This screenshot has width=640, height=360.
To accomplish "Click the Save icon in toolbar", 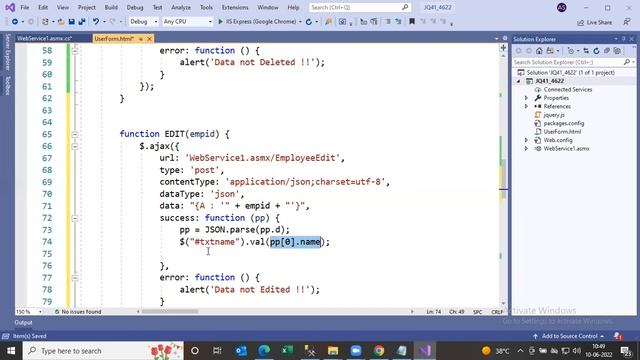I will click(71, 22).
